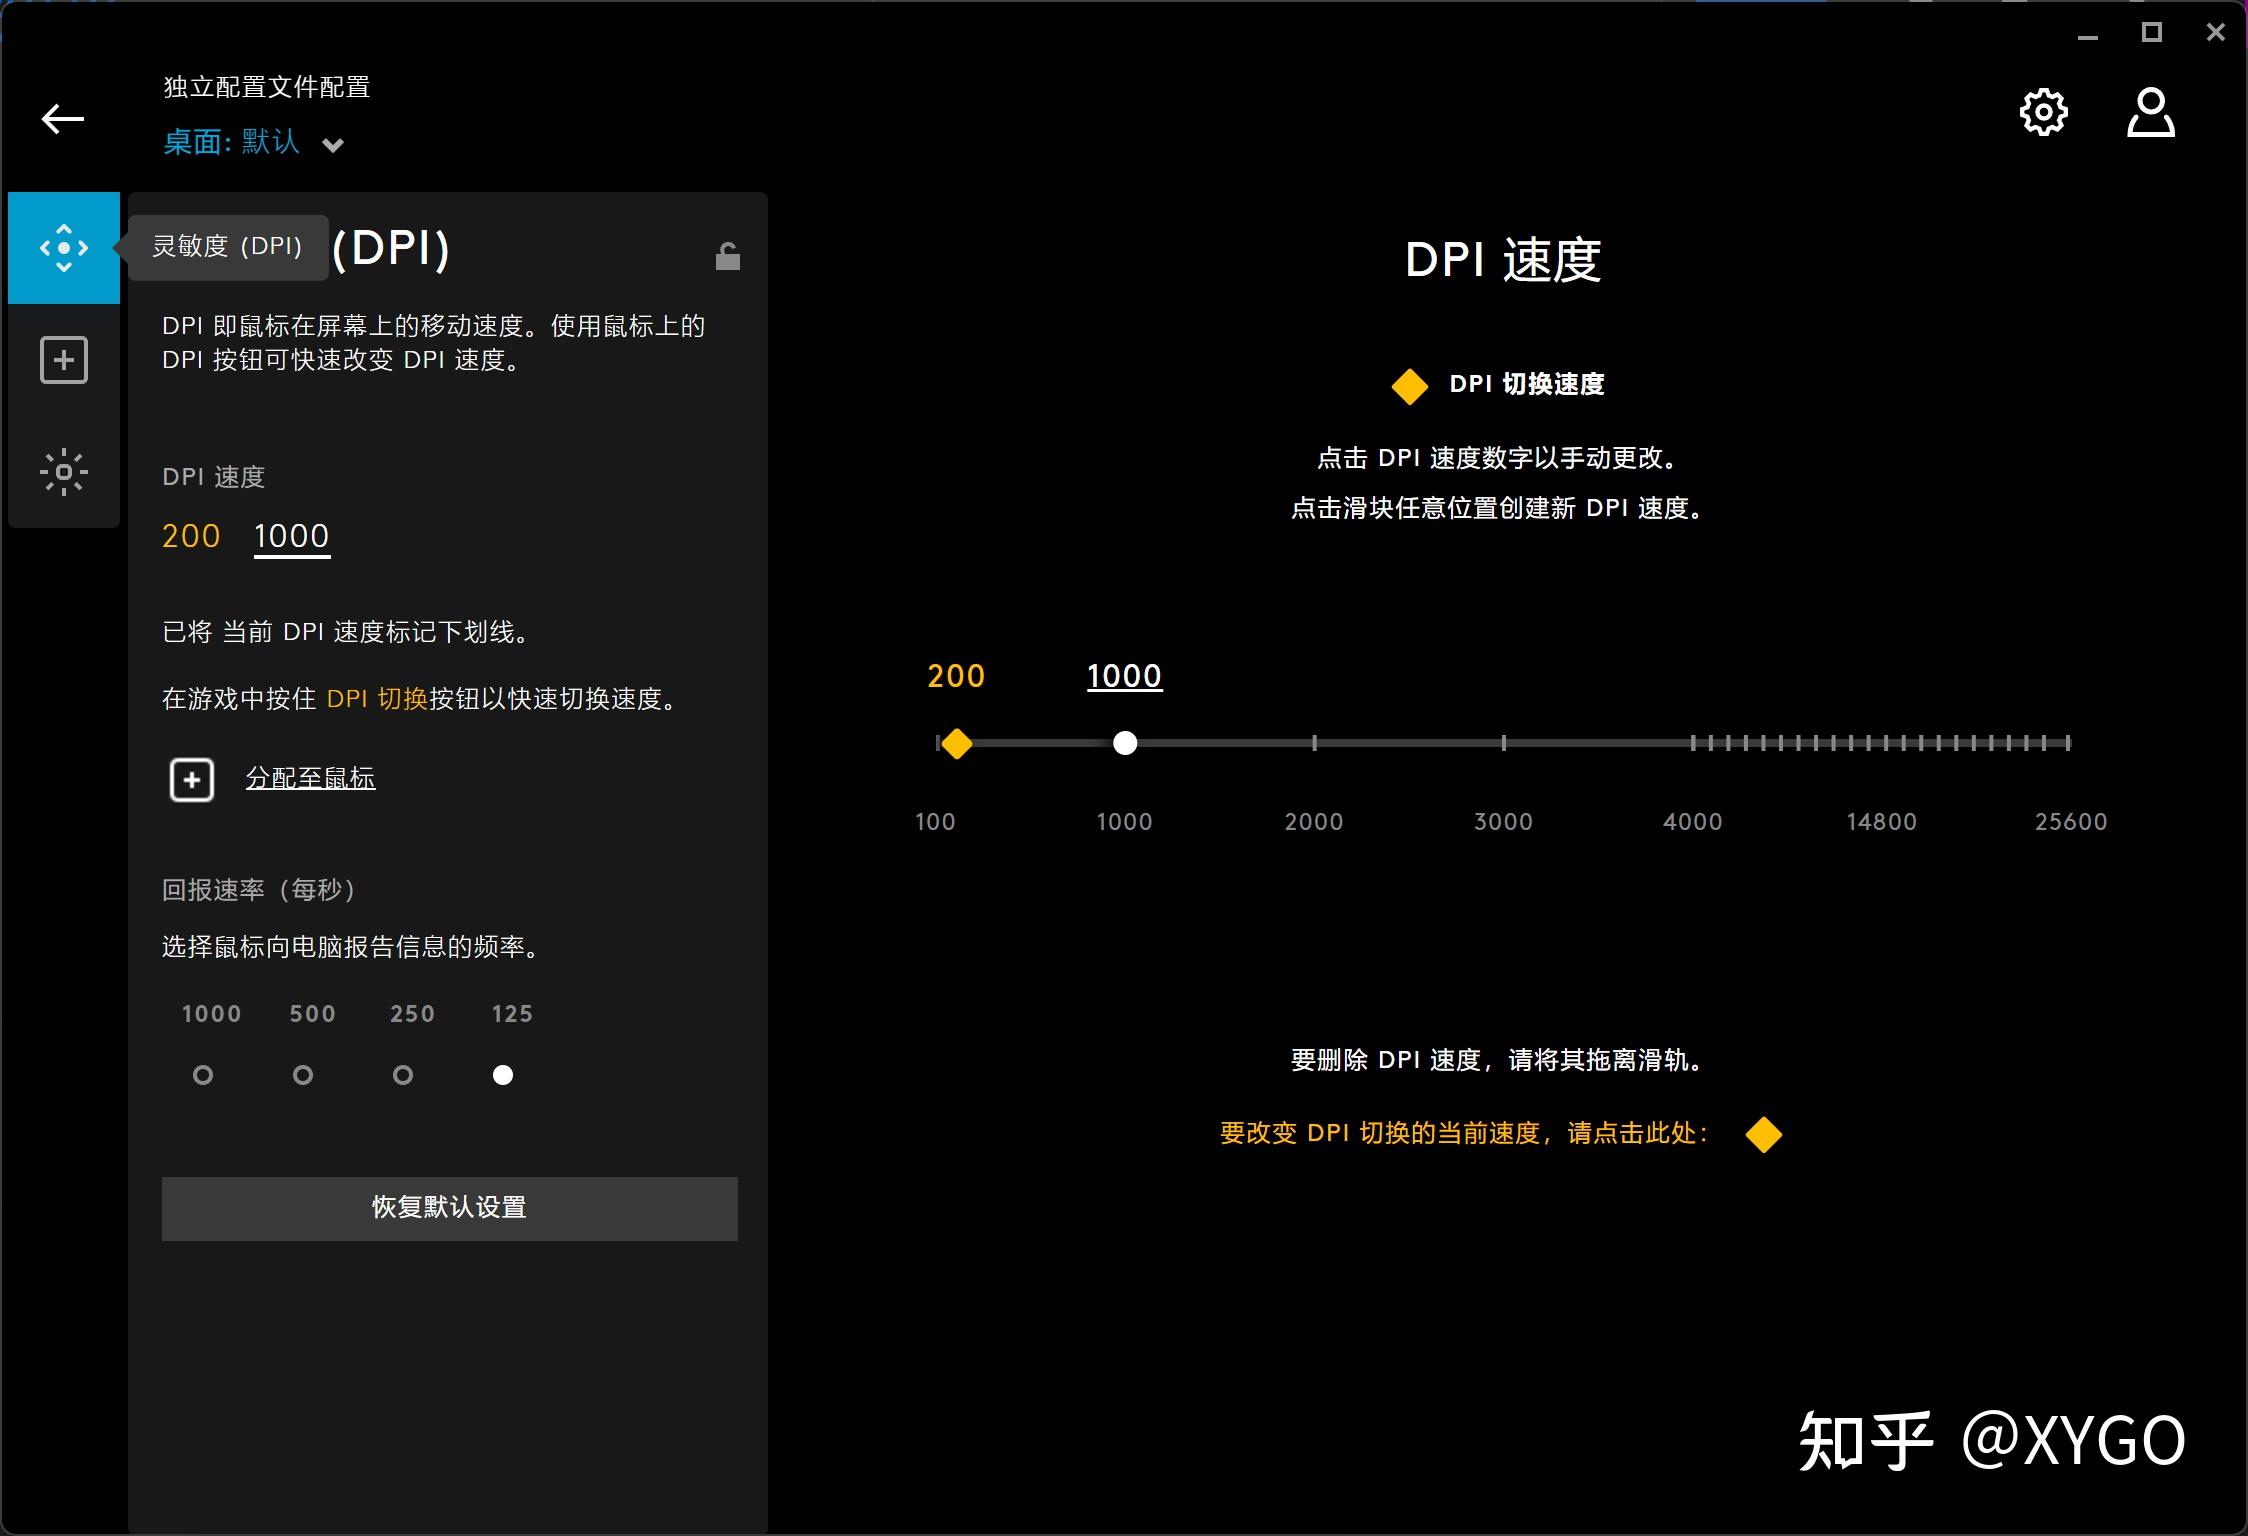2248x1536 pixels.
Task: Click the yellow DPI shift diamond on the slider
Action: pos(956,743)
